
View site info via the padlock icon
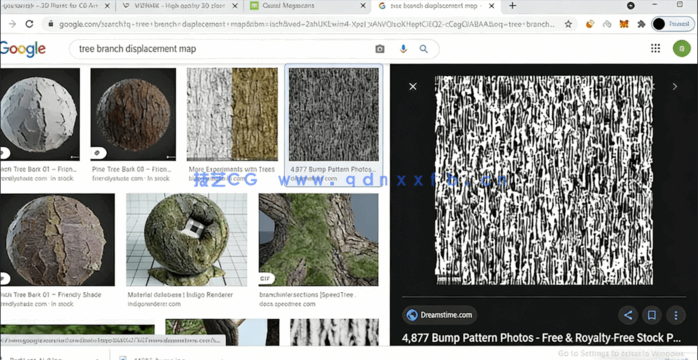(x=50, y=24)
